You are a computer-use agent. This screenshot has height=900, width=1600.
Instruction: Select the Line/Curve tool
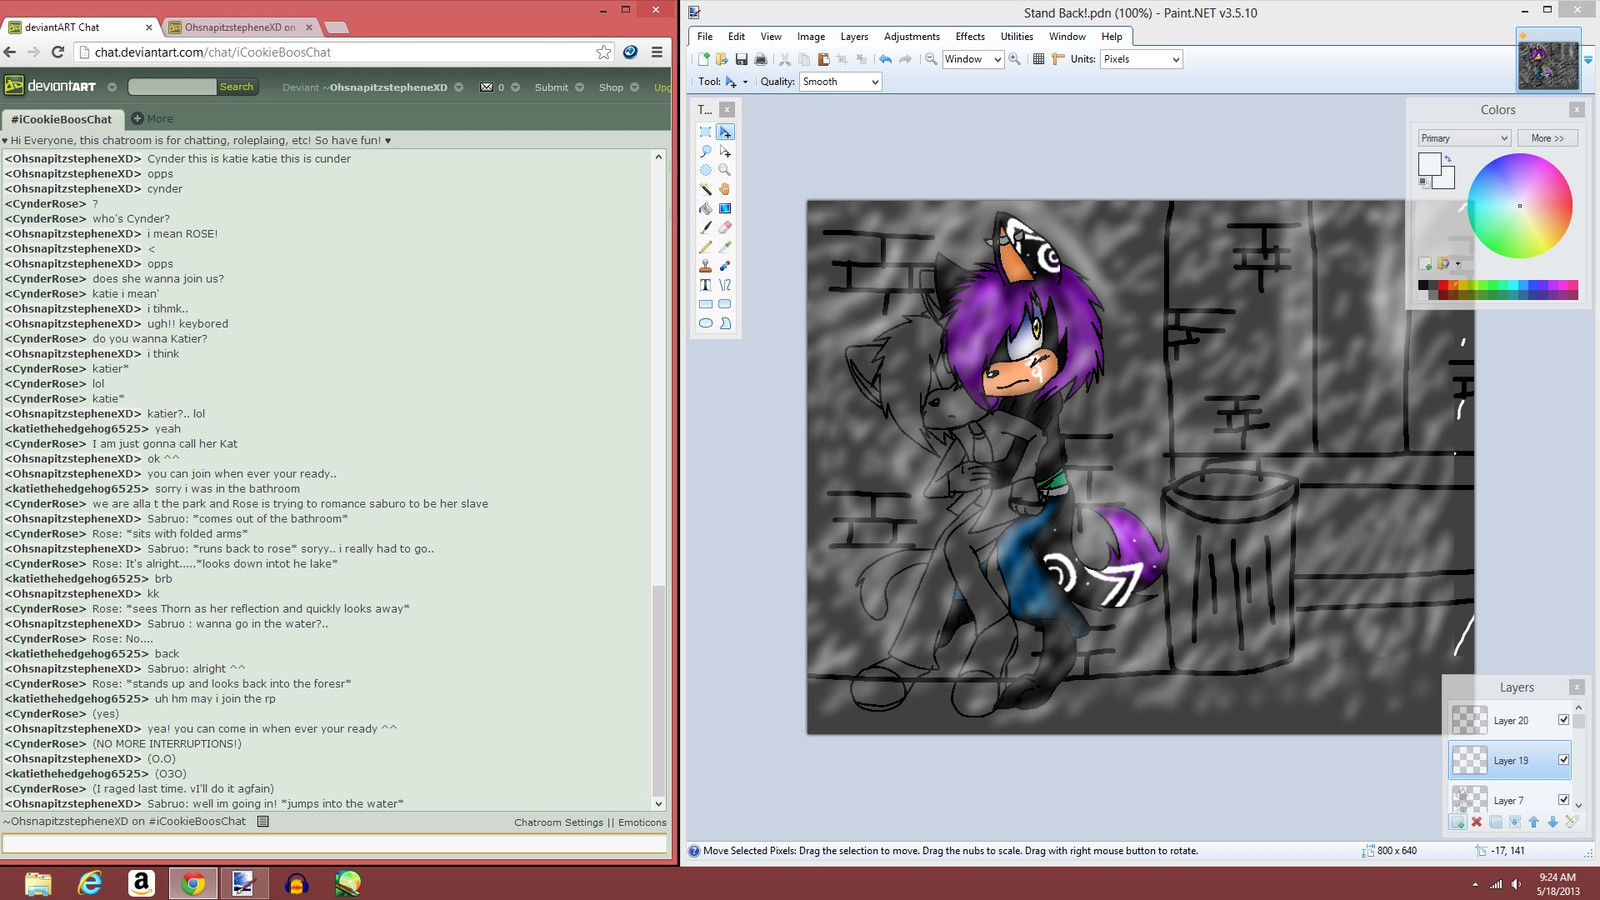pos(725,285)
